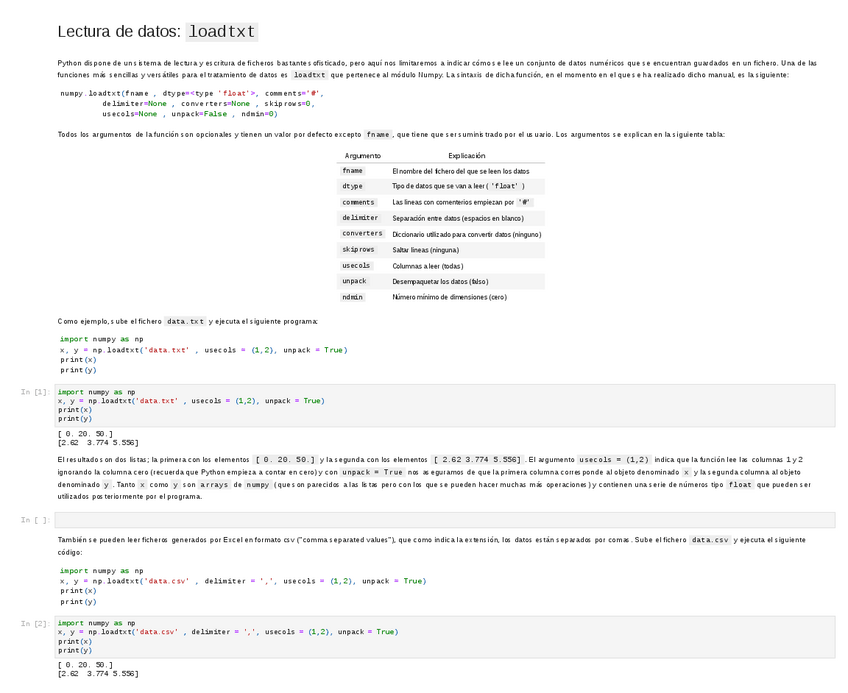Click the Lectura de datos heading
This screenshot has width=848, height=693.
[119, 31]
